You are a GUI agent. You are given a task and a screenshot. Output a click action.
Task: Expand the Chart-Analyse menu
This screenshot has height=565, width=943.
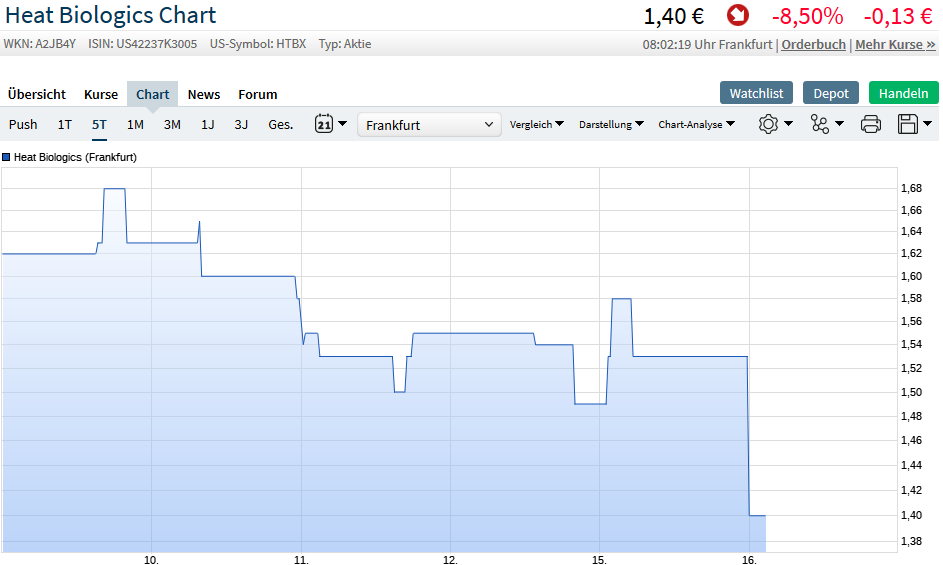(696, 124)
